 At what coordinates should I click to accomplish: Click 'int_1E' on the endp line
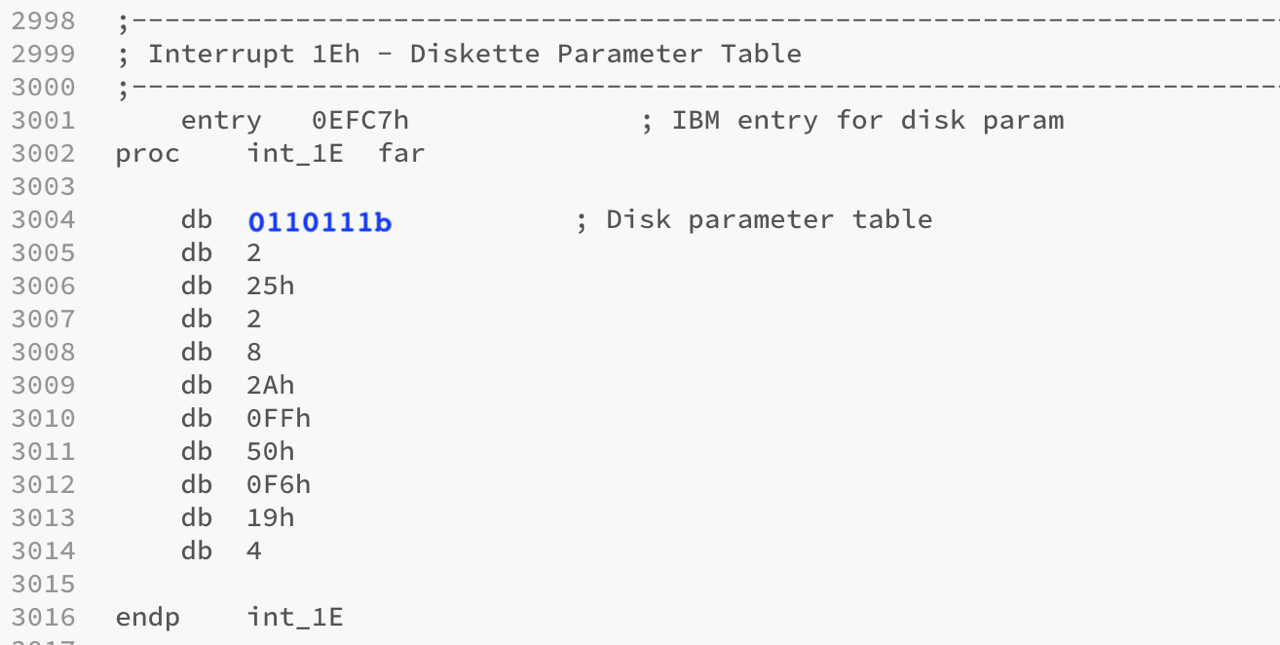click(x=295, y=617)
